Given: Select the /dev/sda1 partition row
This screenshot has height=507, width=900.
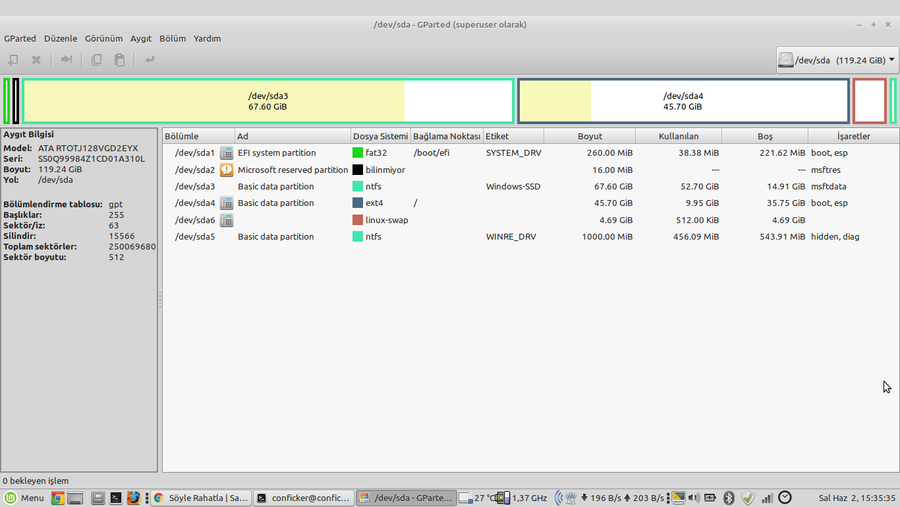Looking at the screenshot, I should (x=530, y=153).
